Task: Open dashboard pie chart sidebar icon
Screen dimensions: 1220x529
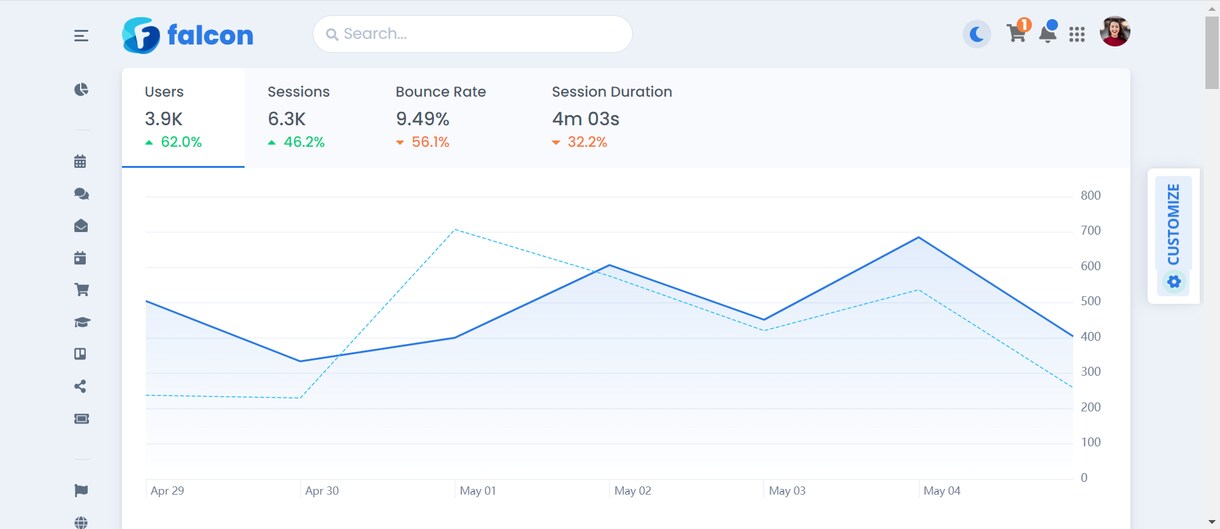Action: [x=81, y=90]
